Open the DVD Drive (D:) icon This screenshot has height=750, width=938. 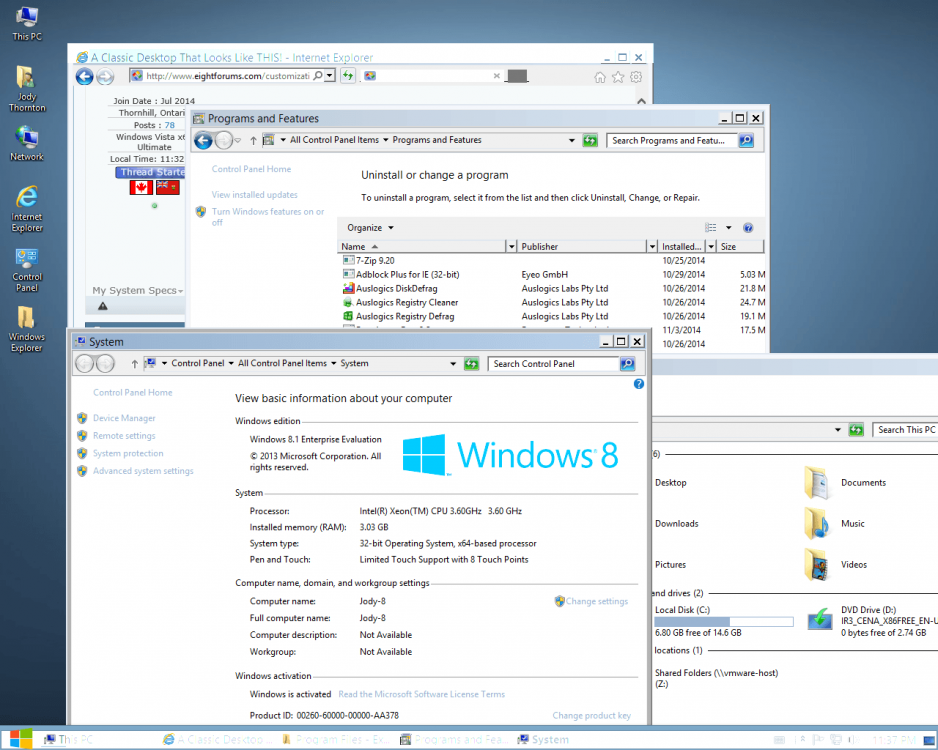[820, 618]
